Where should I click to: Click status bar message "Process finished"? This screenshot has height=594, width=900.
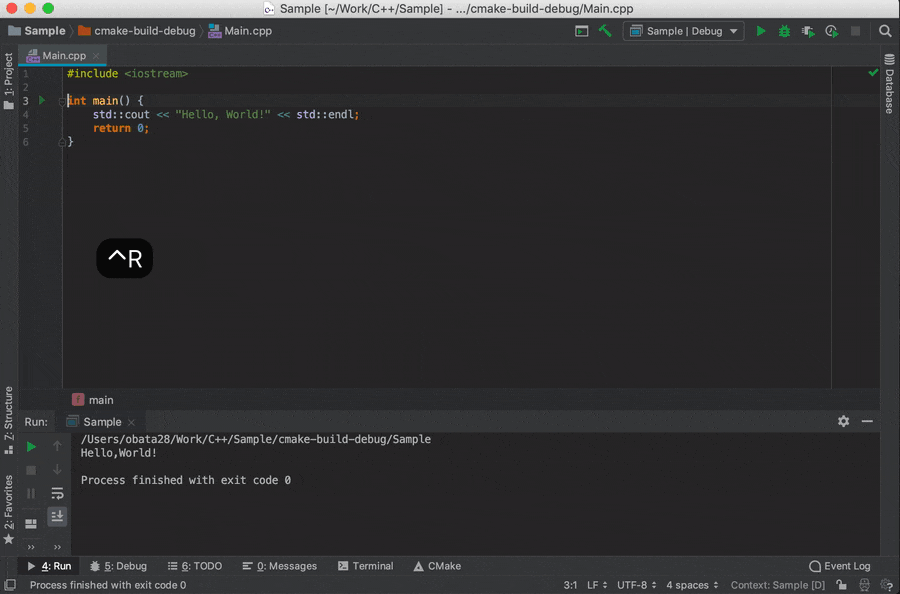(x=108, y=585)
